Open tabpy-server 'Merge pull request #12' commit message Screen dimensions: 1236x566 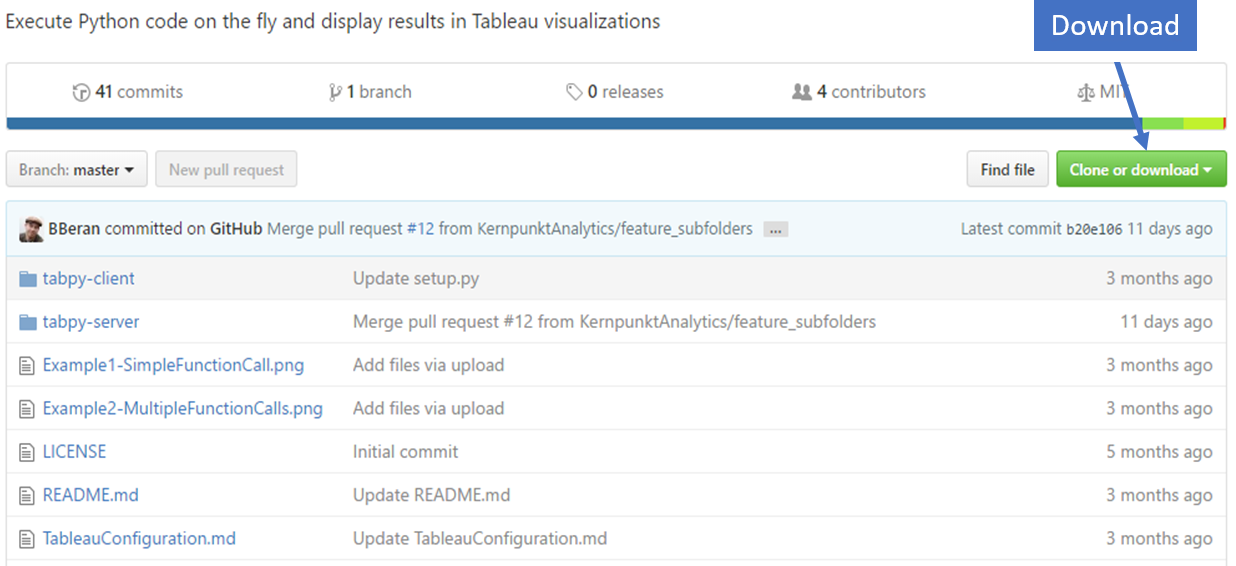(x=614, y=322)
